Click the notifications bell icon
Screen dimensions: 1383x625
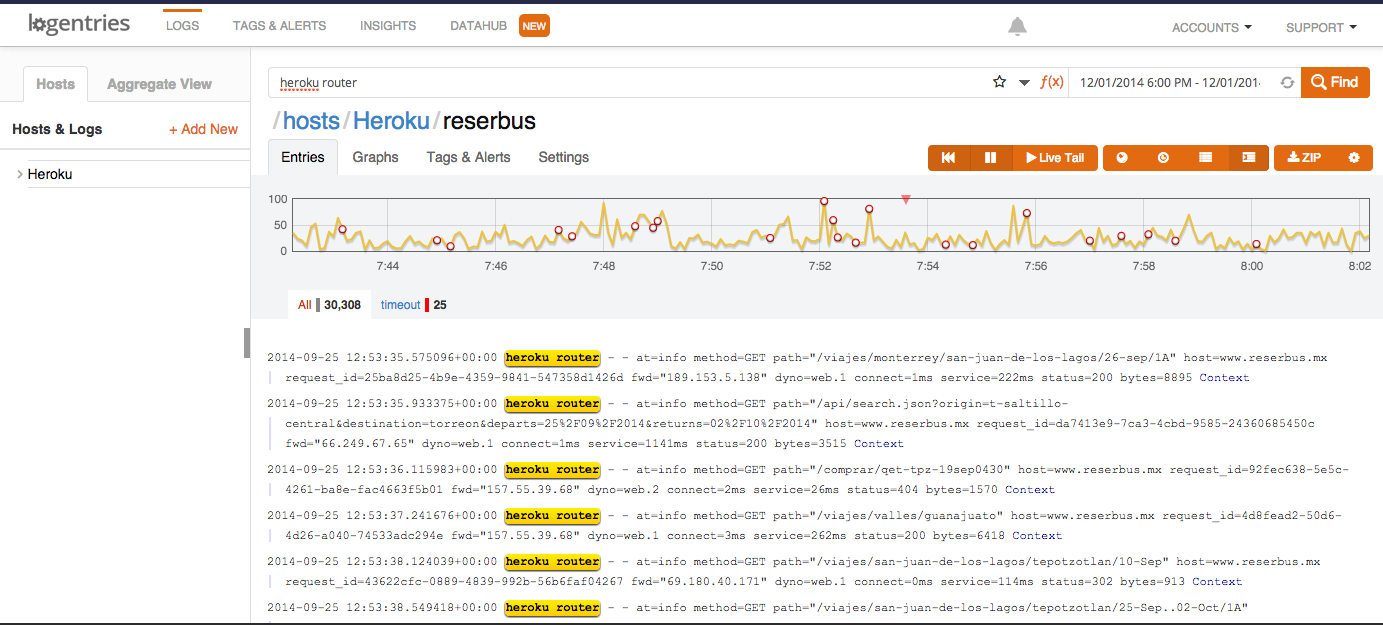click(x=1017, y=27)
